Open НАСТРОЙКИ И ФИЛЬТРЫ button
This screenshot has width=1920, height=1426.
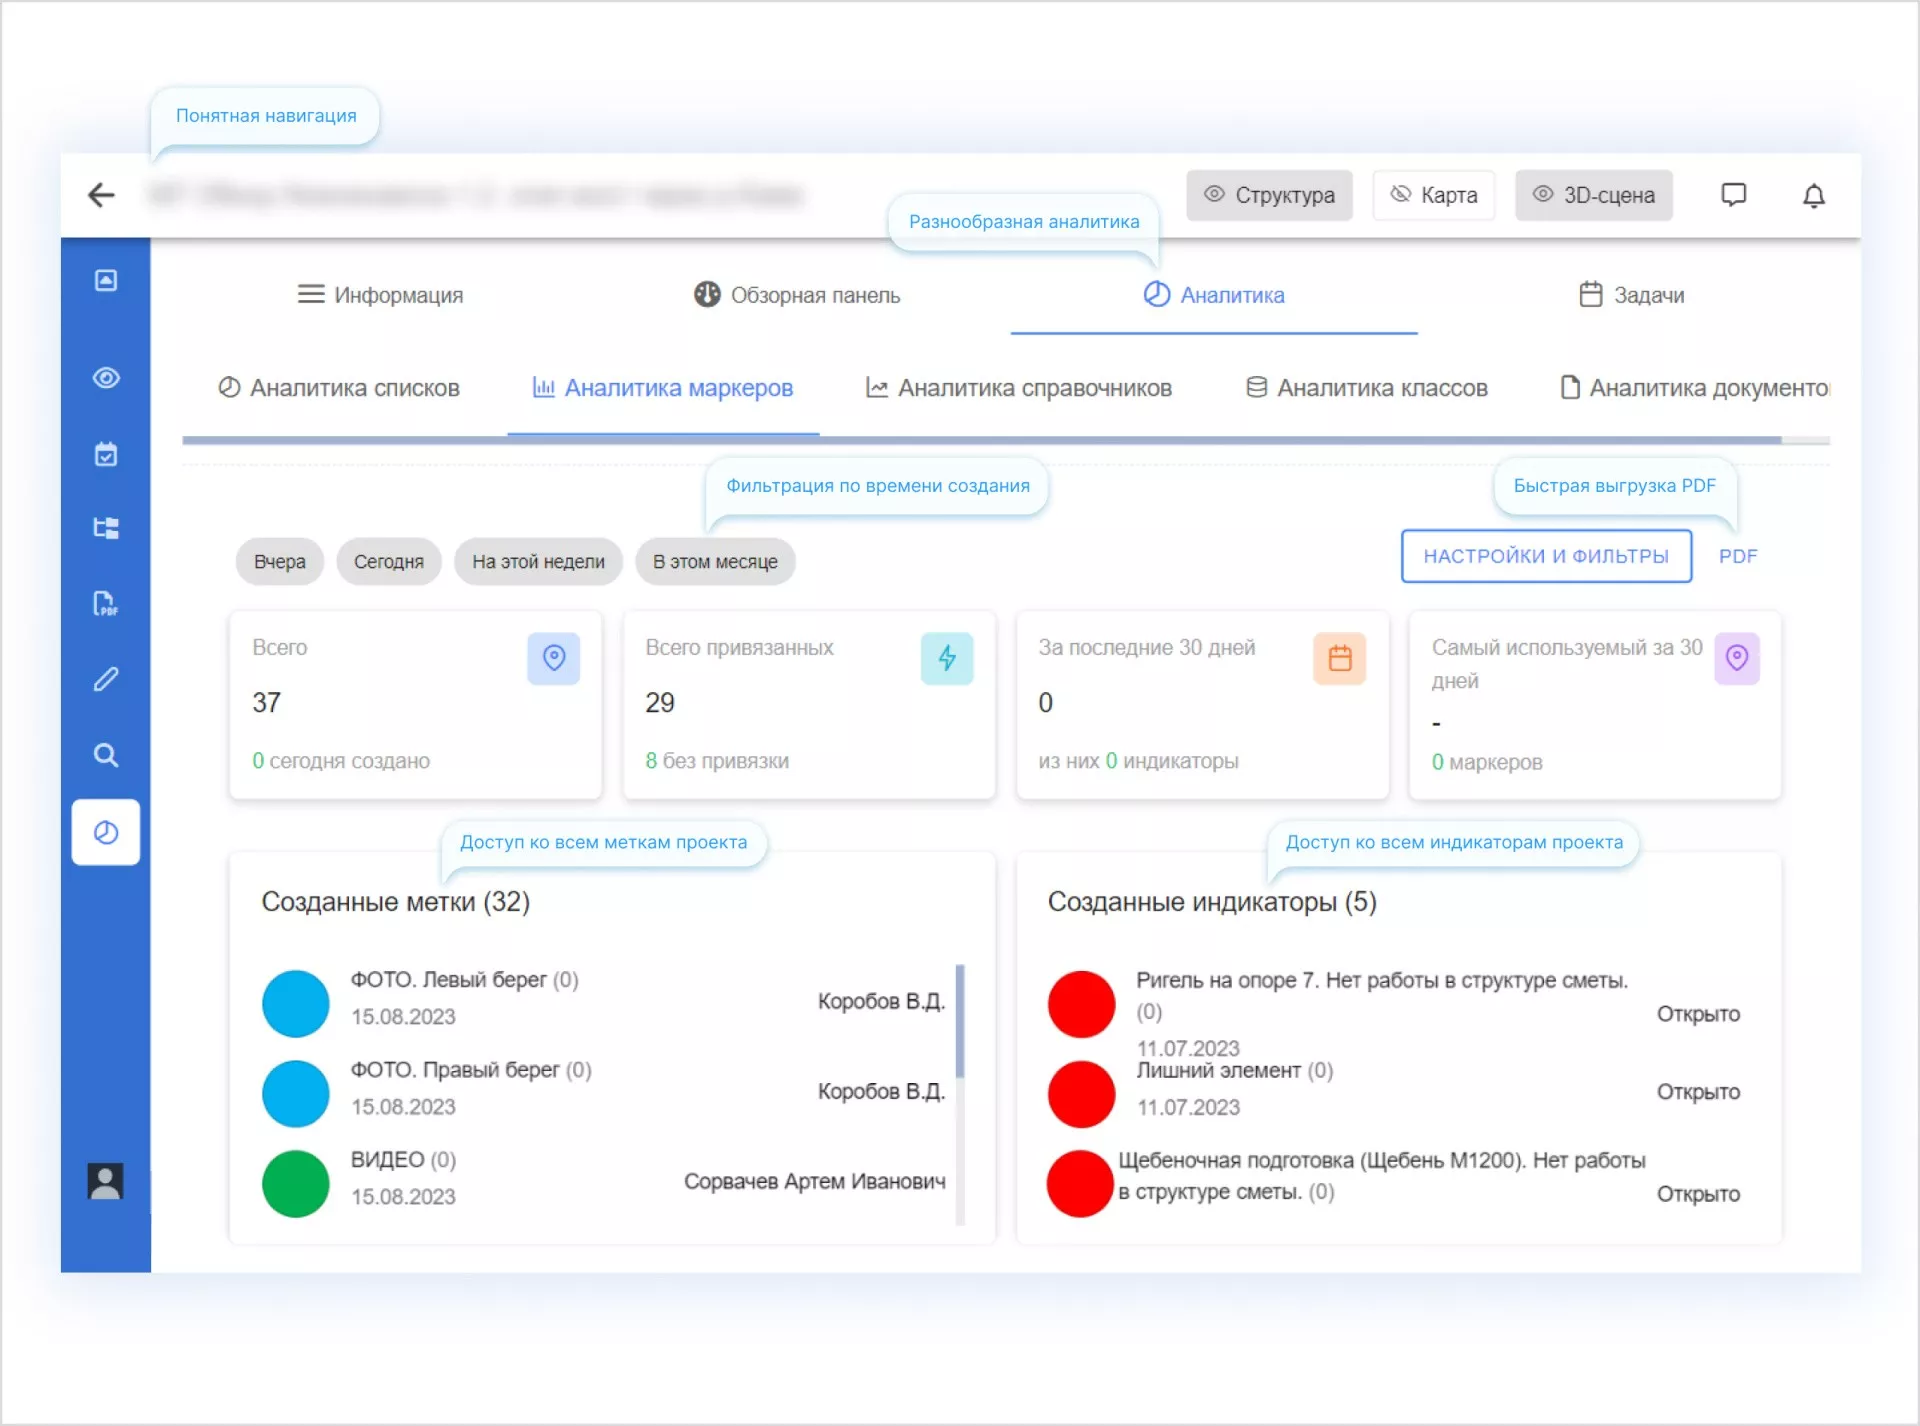(1545, 556)
